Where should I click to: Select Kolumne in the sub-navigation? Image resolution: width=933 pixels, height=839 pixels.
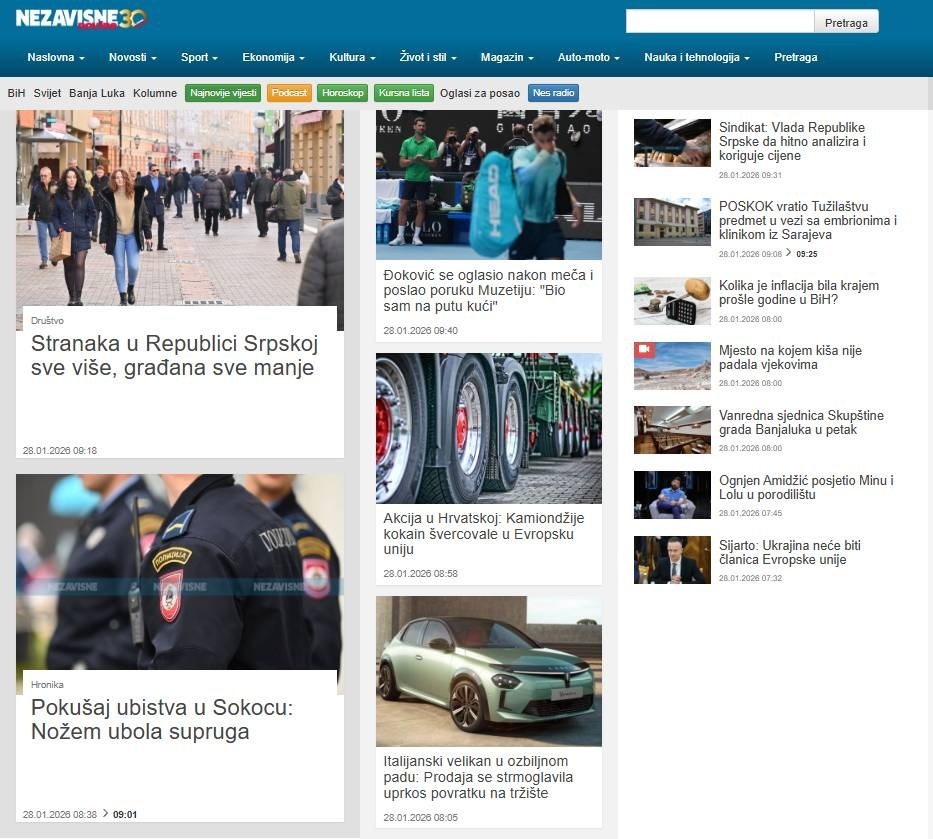click(x=155, y=93)
